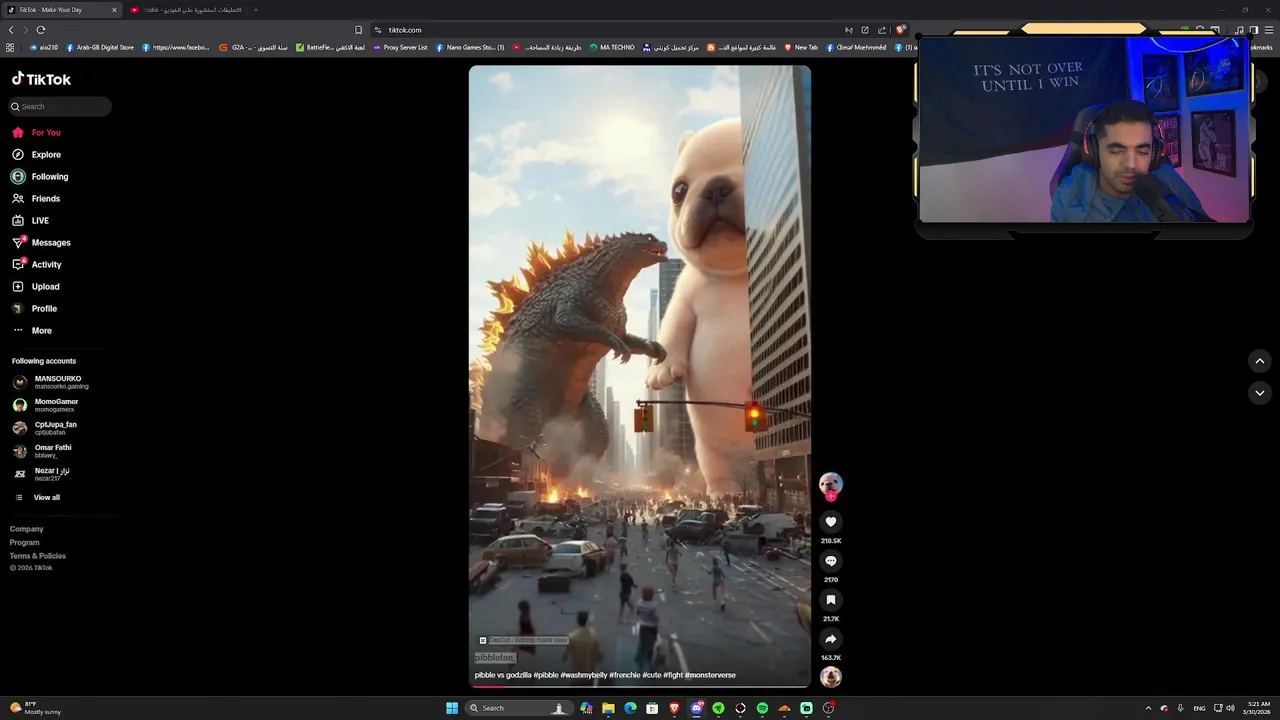
Task: Skip to the next video
Action: 1260,393
